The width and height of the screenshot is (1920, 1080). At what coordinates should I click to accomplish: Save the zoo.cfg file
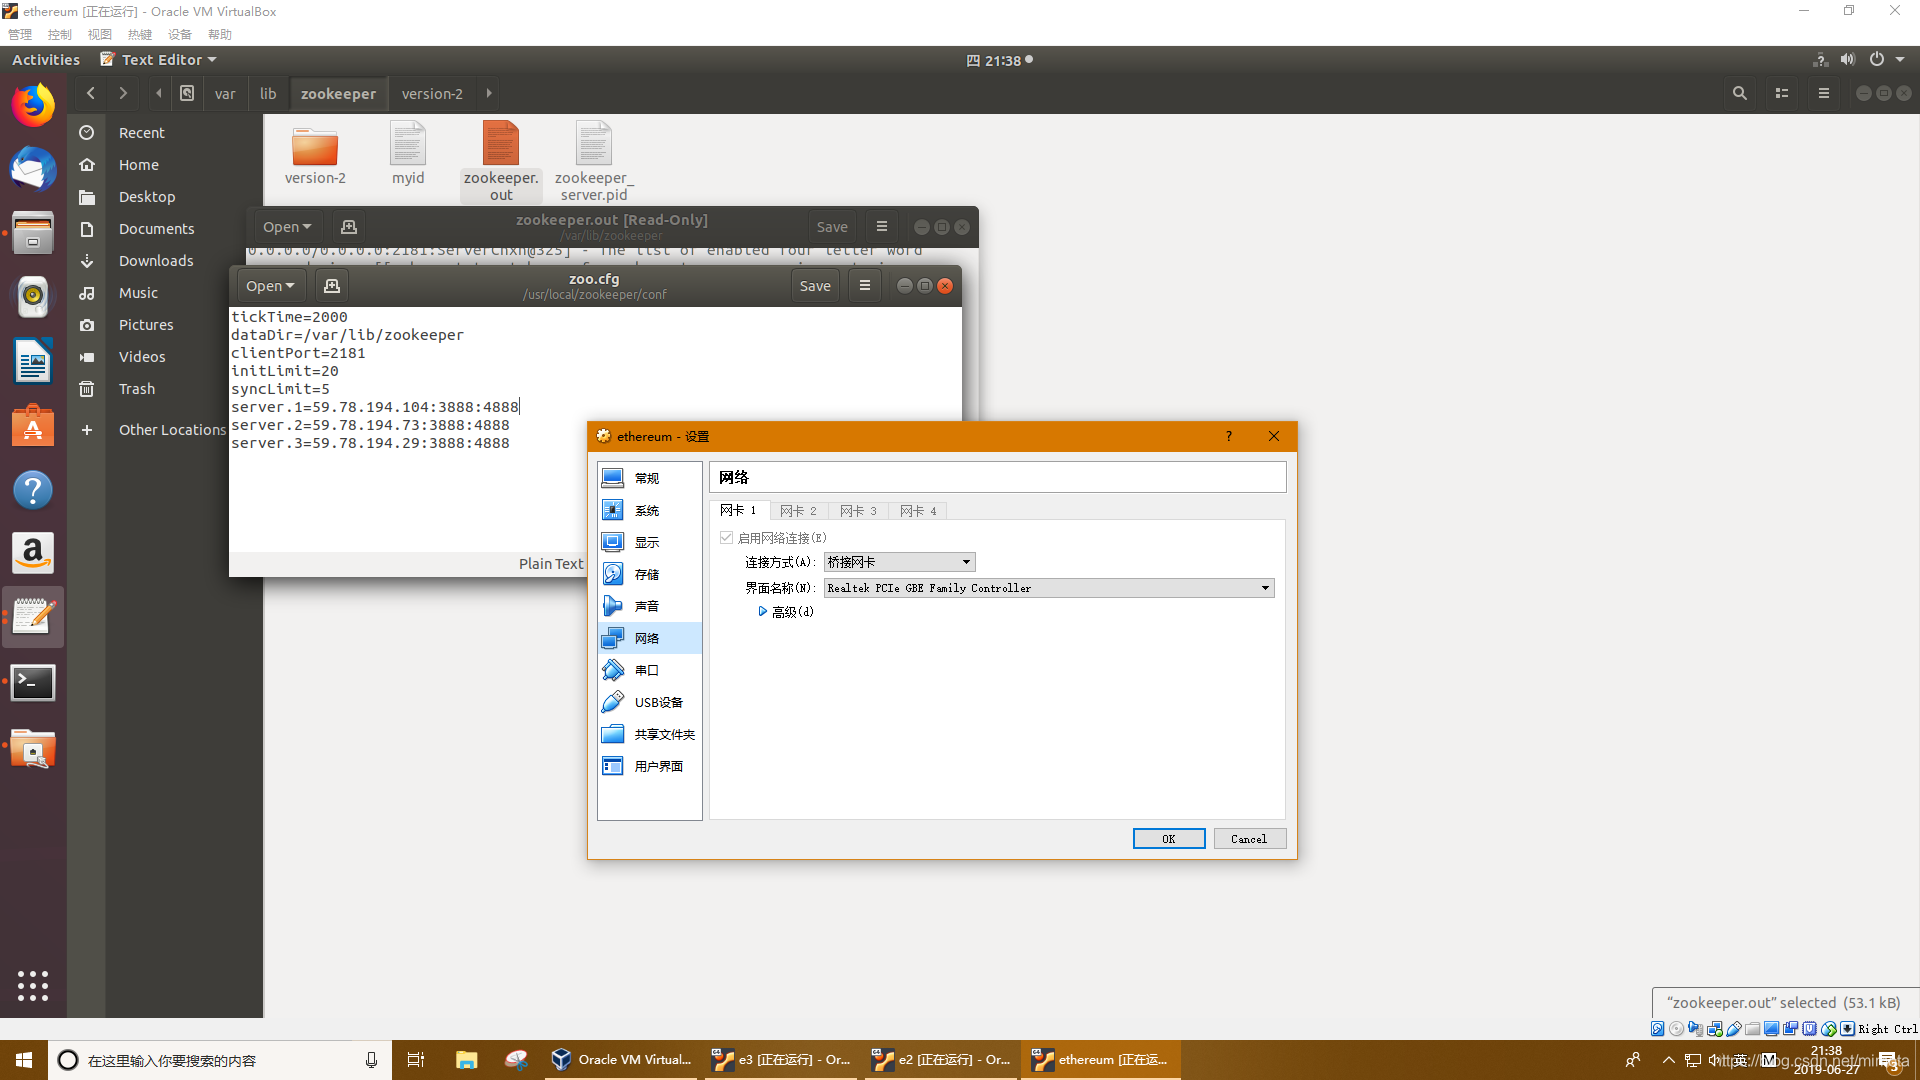click(x=815, y=286)
